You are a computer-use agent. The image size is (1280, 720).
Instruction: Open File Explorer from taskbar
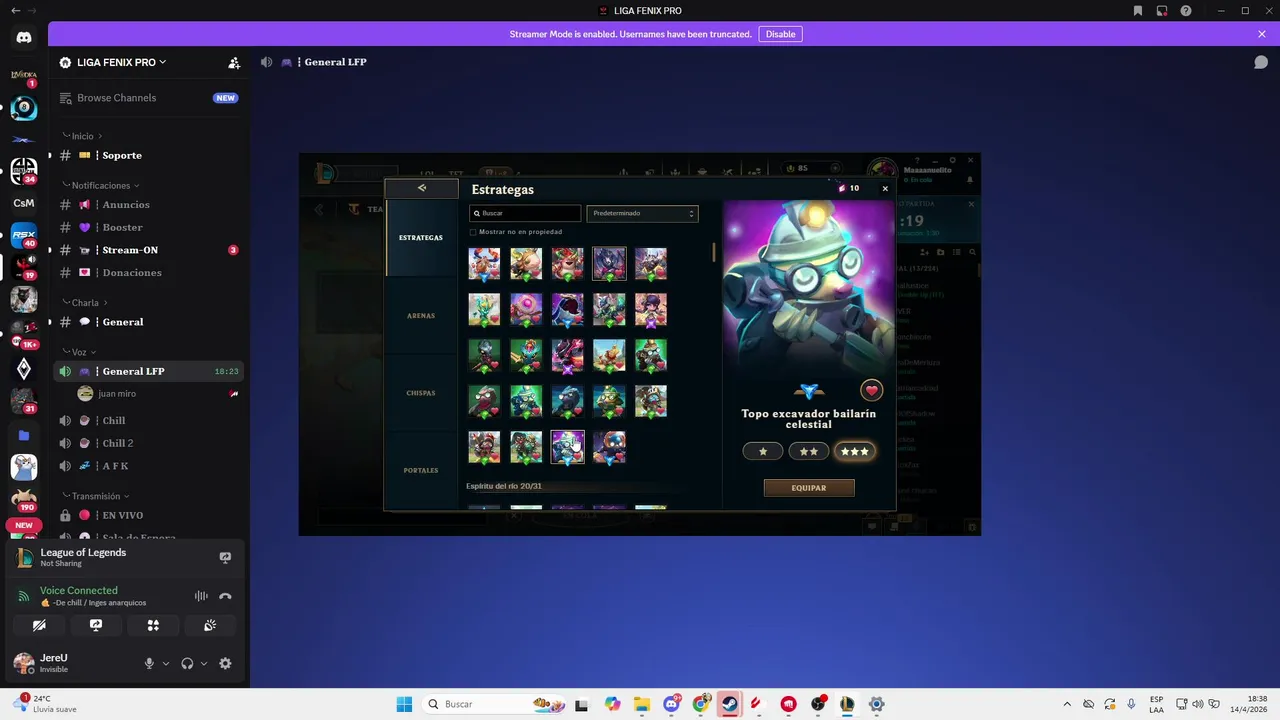pyautogui.click(x=641, y=704)
